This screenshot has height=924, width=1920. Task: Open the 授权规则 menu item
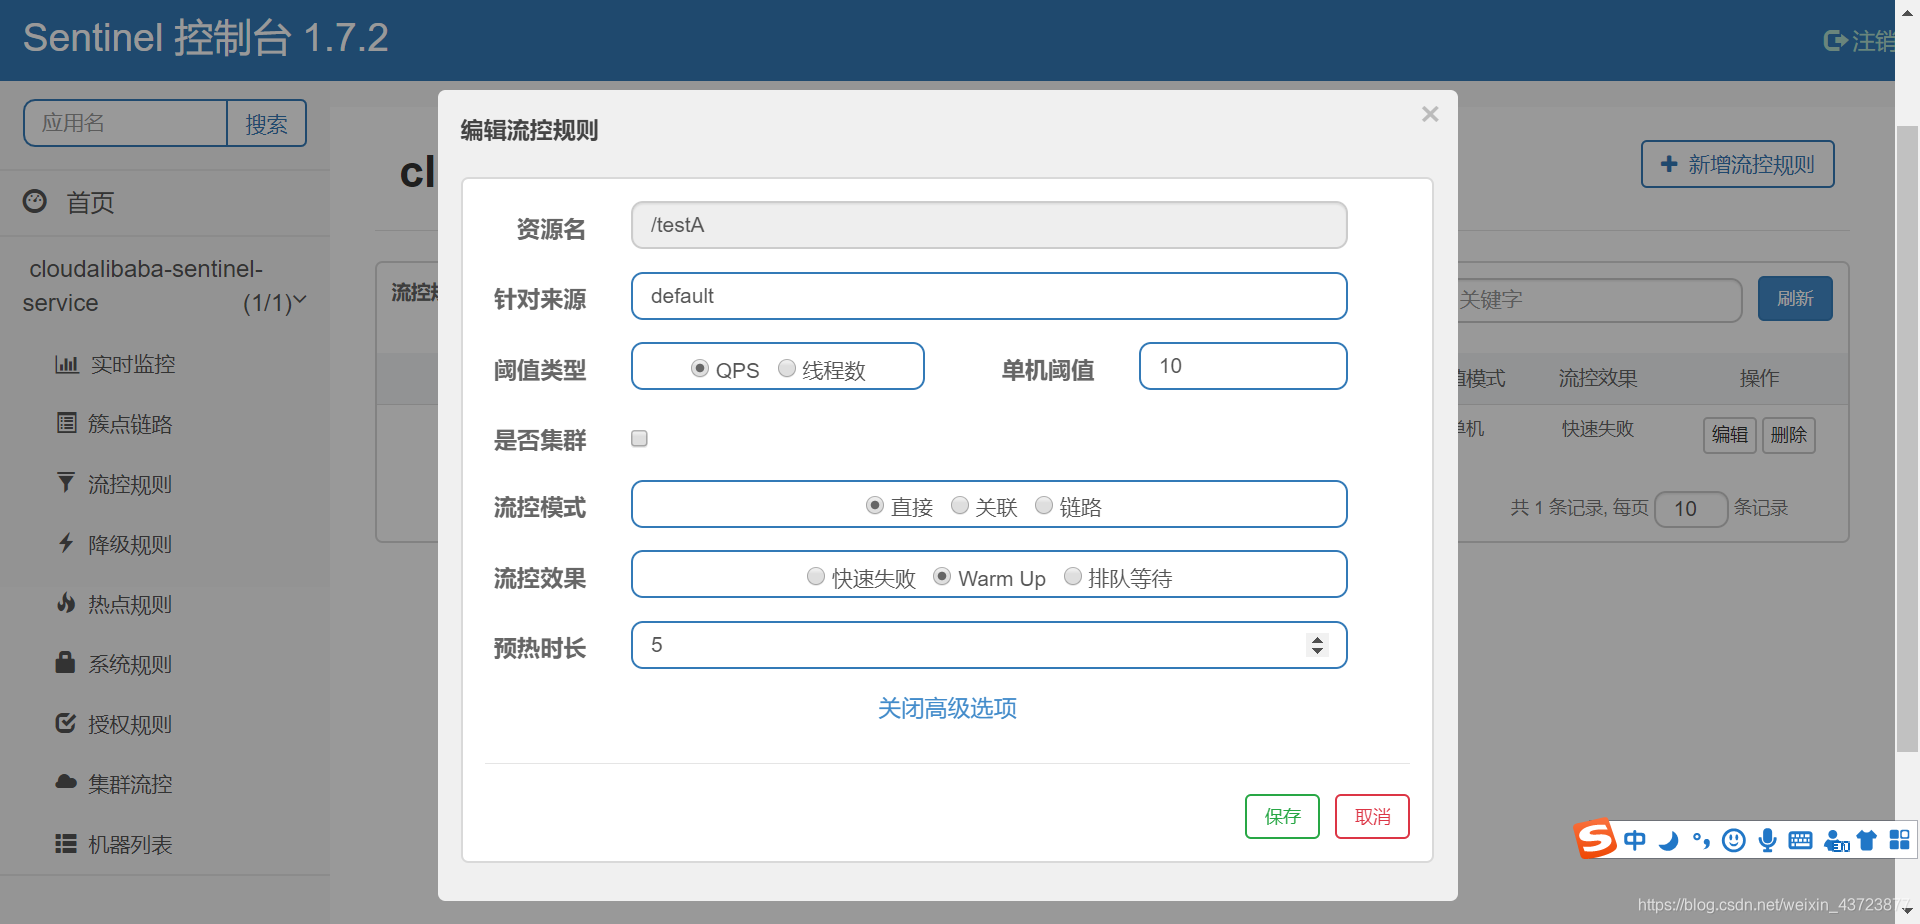click(130, 724)
